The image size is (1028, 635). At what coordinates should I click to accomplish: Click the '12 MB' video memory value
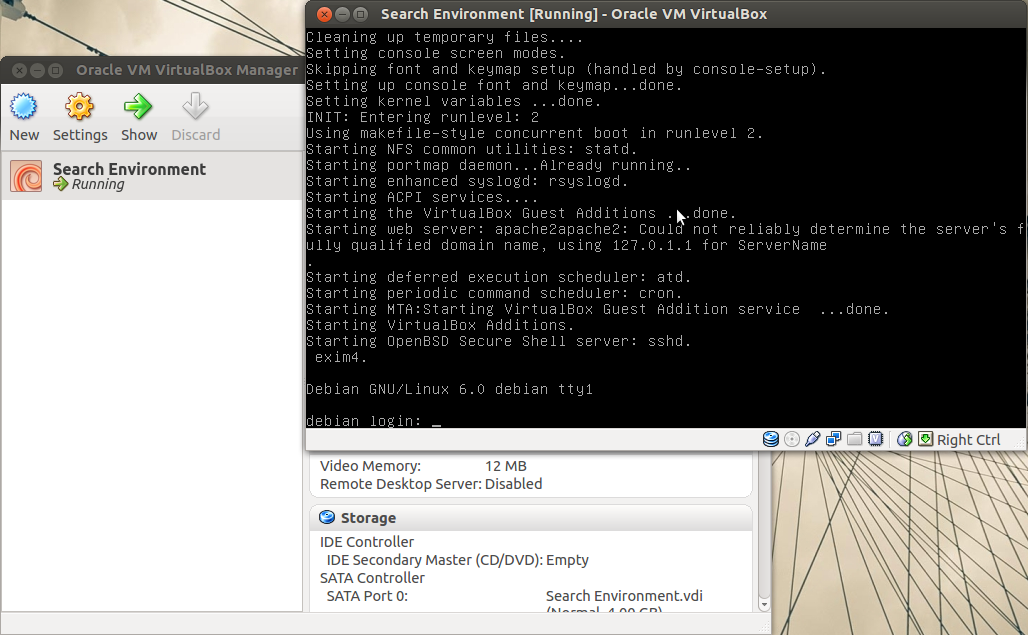(x=505, y=466)
